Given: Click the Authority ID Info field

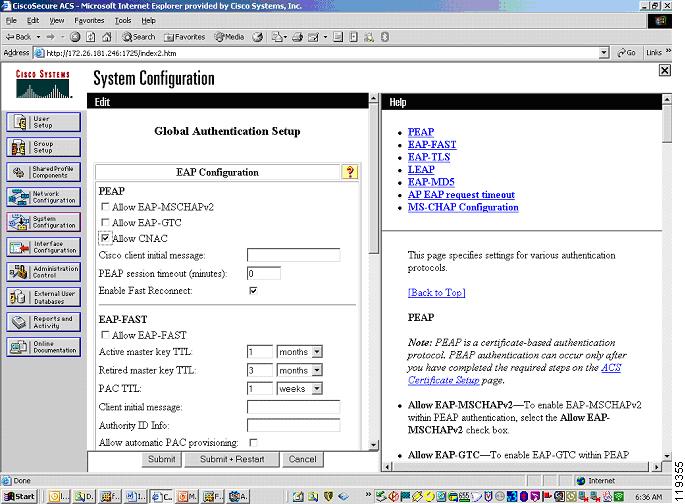Looking at the screenshot, I should 293,425.
